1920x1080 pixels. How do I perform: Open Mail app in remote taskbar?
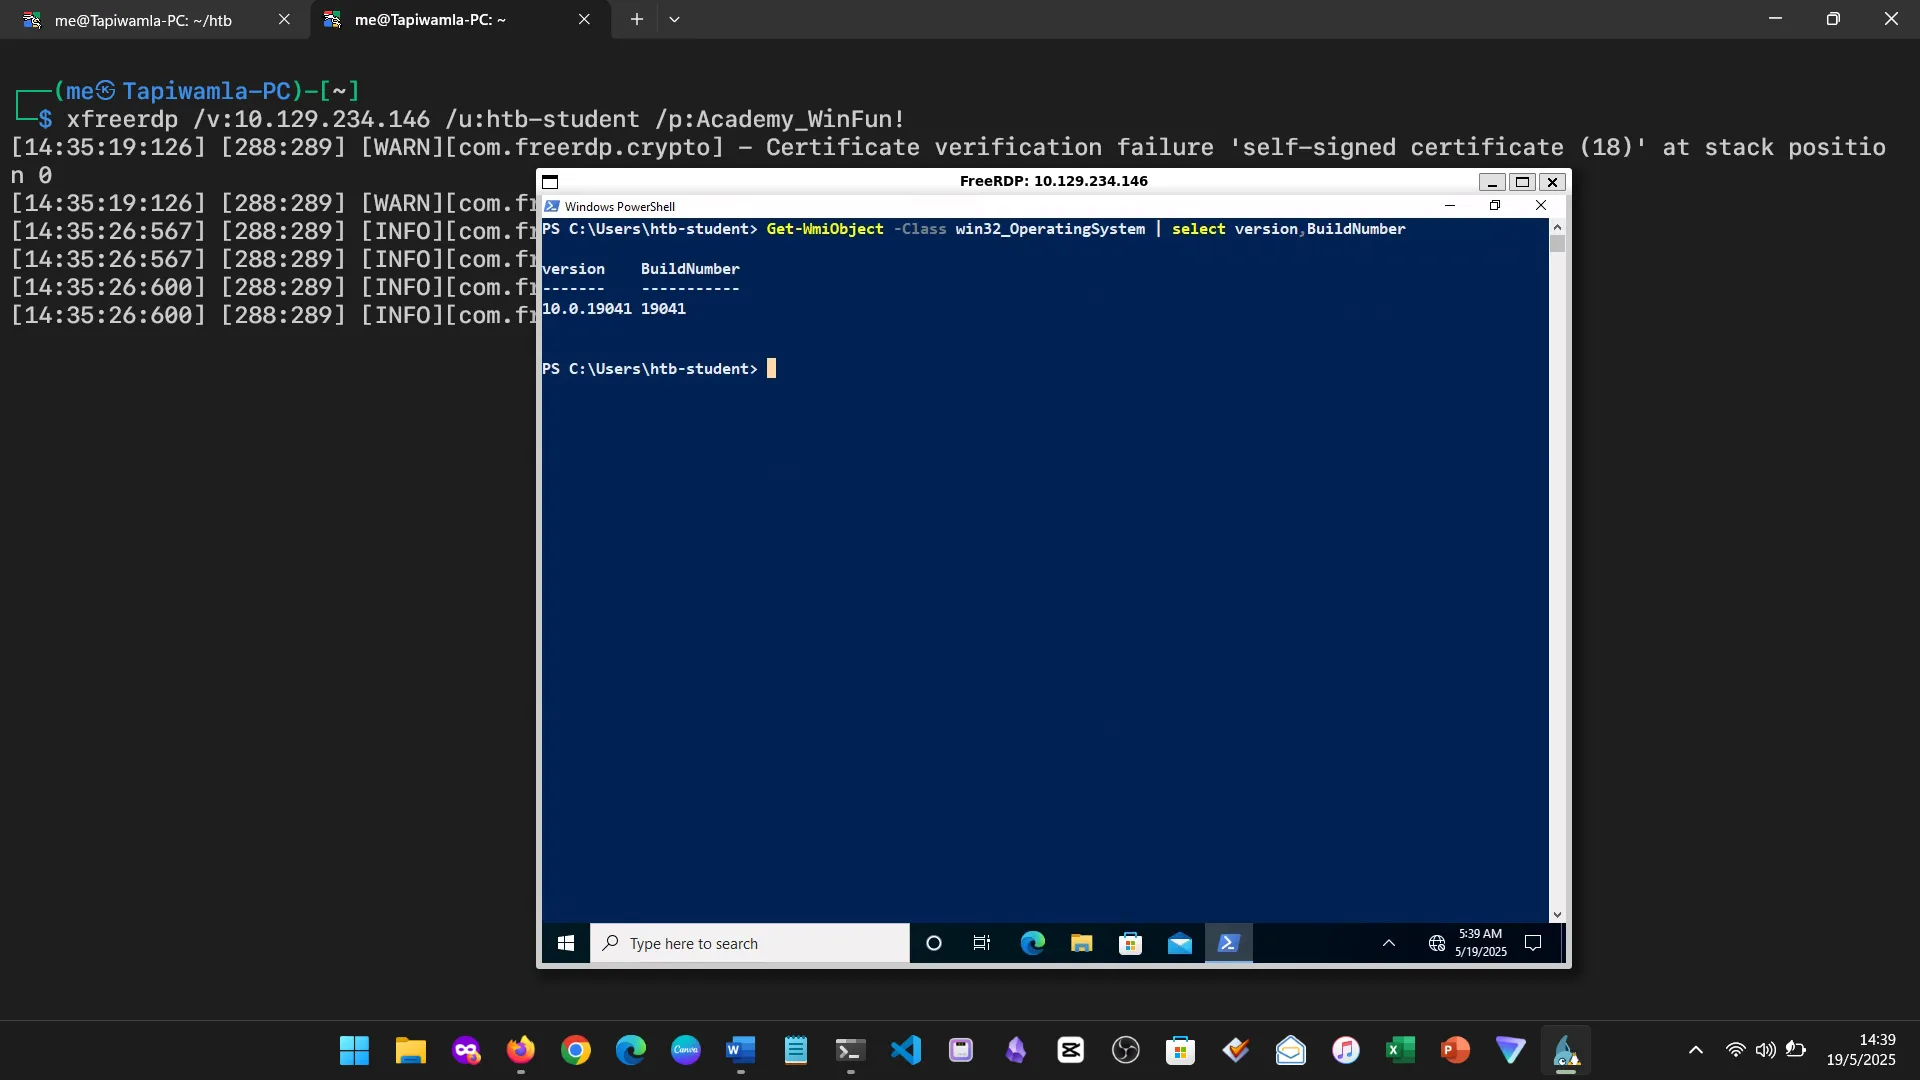tap(1180, 943)
